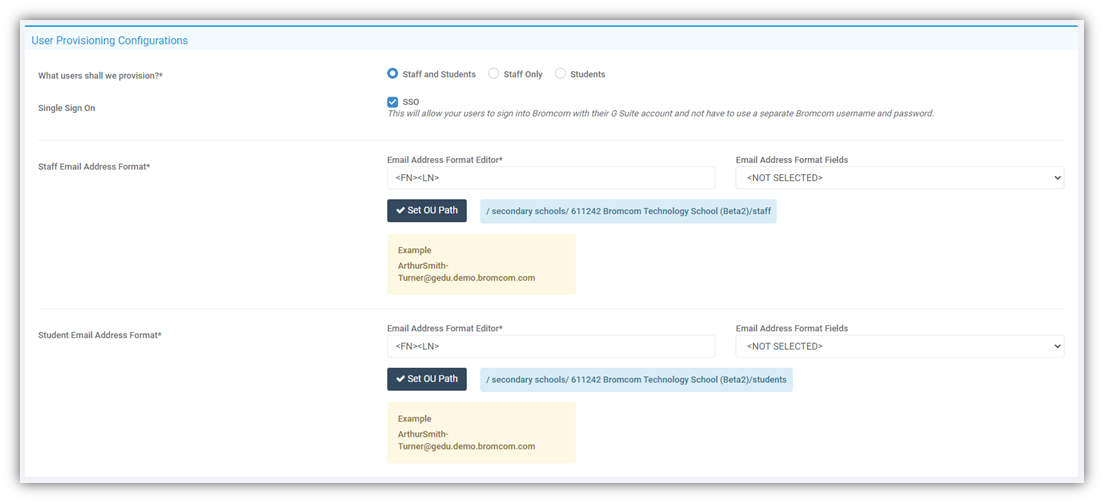Click the SSO description text about G Suite
Screen dimensions: 1104x503
(660, 113)
